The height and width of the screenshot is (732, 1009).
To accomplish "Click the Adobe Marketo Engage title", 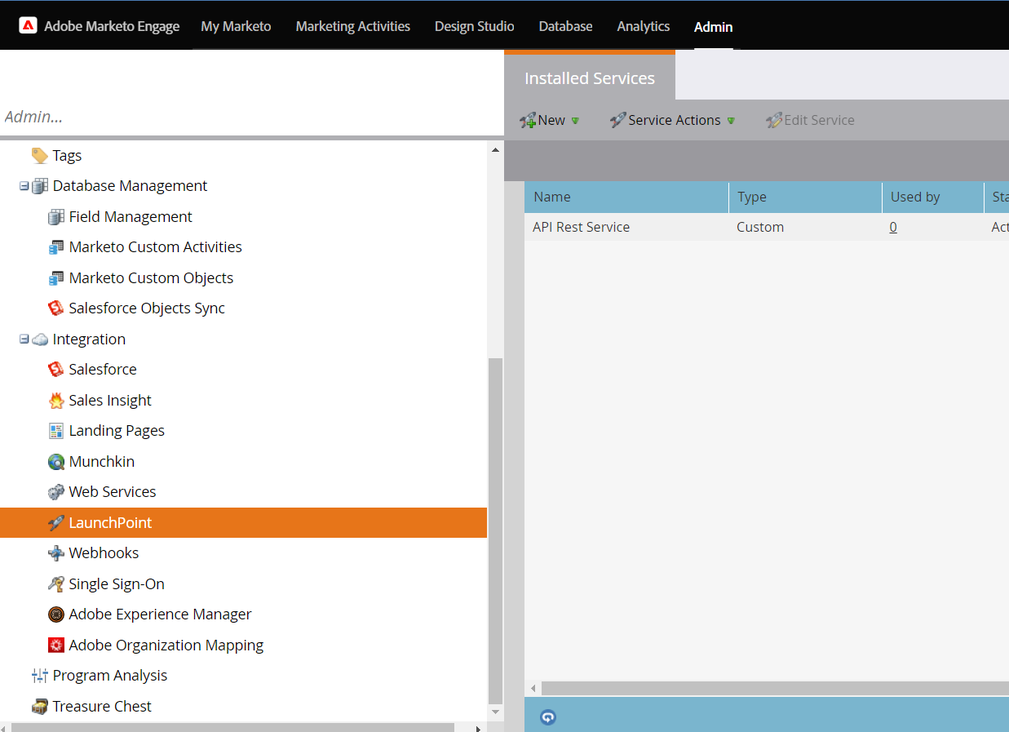I will (112, 26).
